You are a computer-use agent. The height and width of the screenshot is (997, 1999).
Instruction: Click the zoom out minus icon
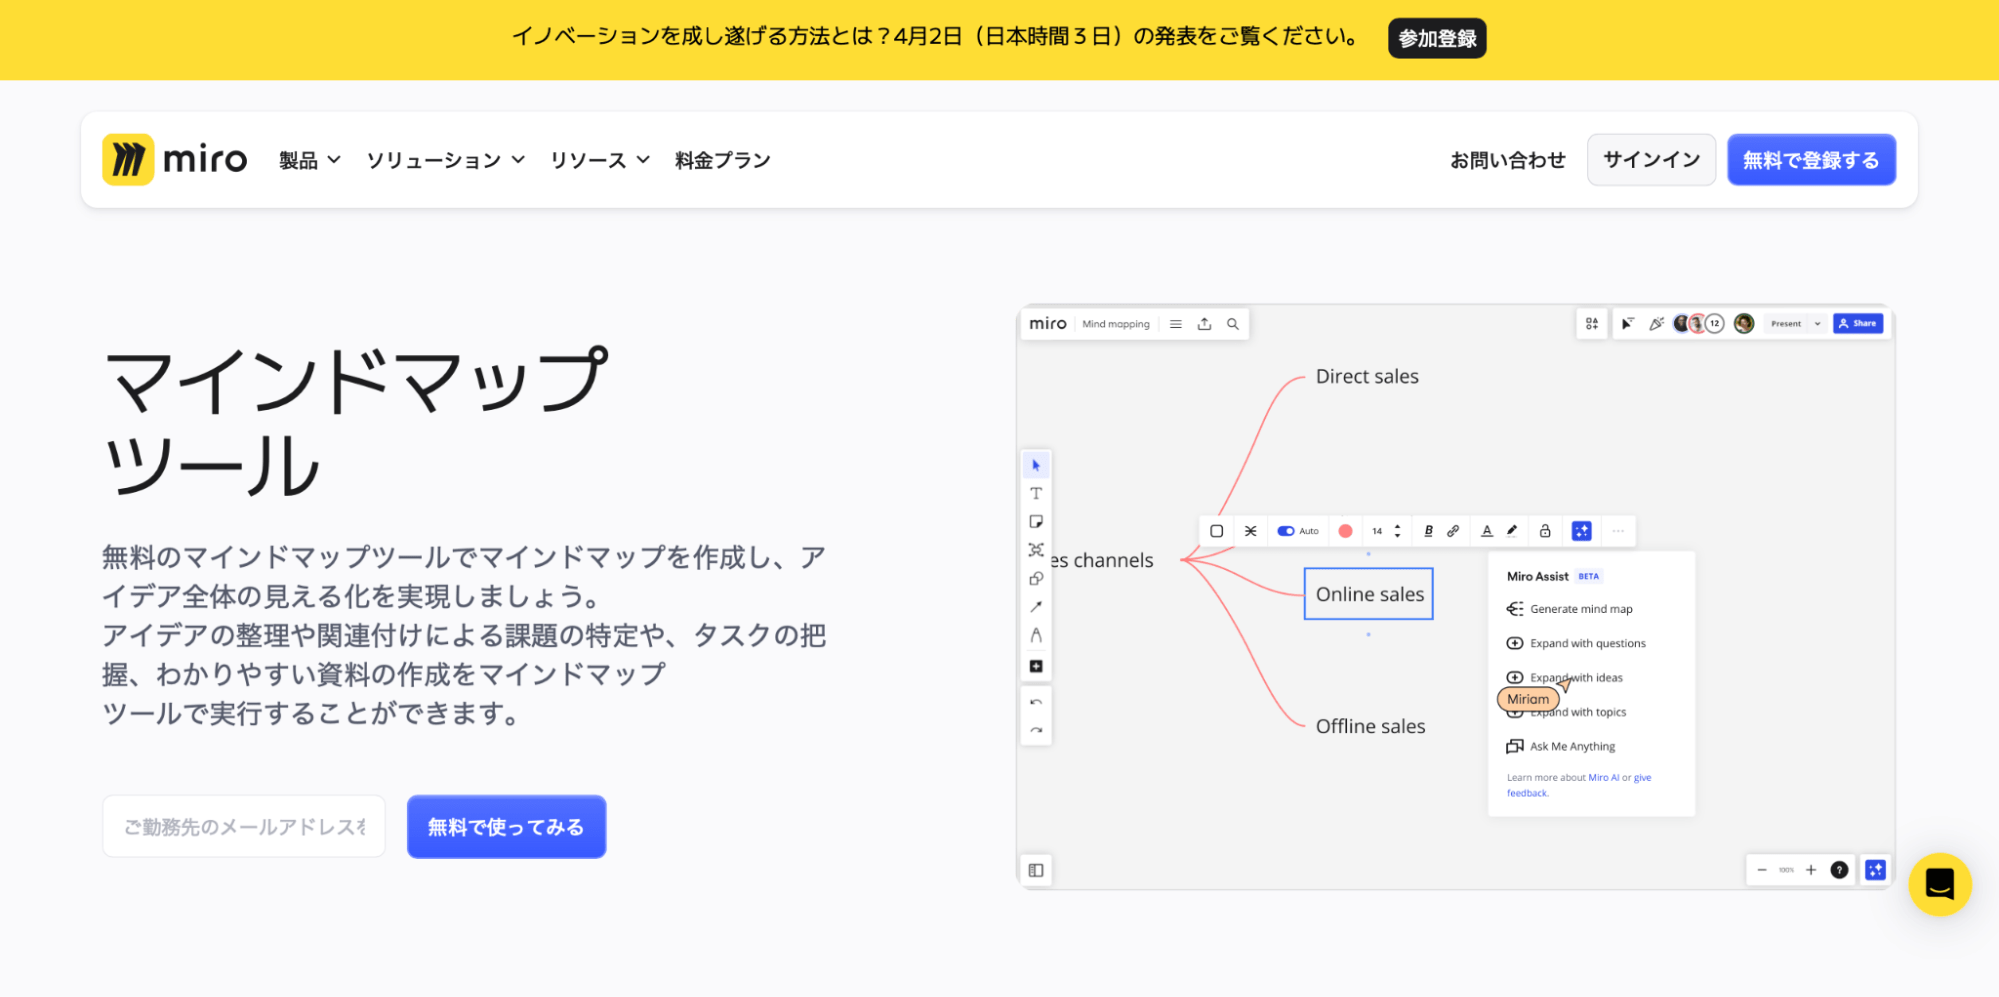1762,870
